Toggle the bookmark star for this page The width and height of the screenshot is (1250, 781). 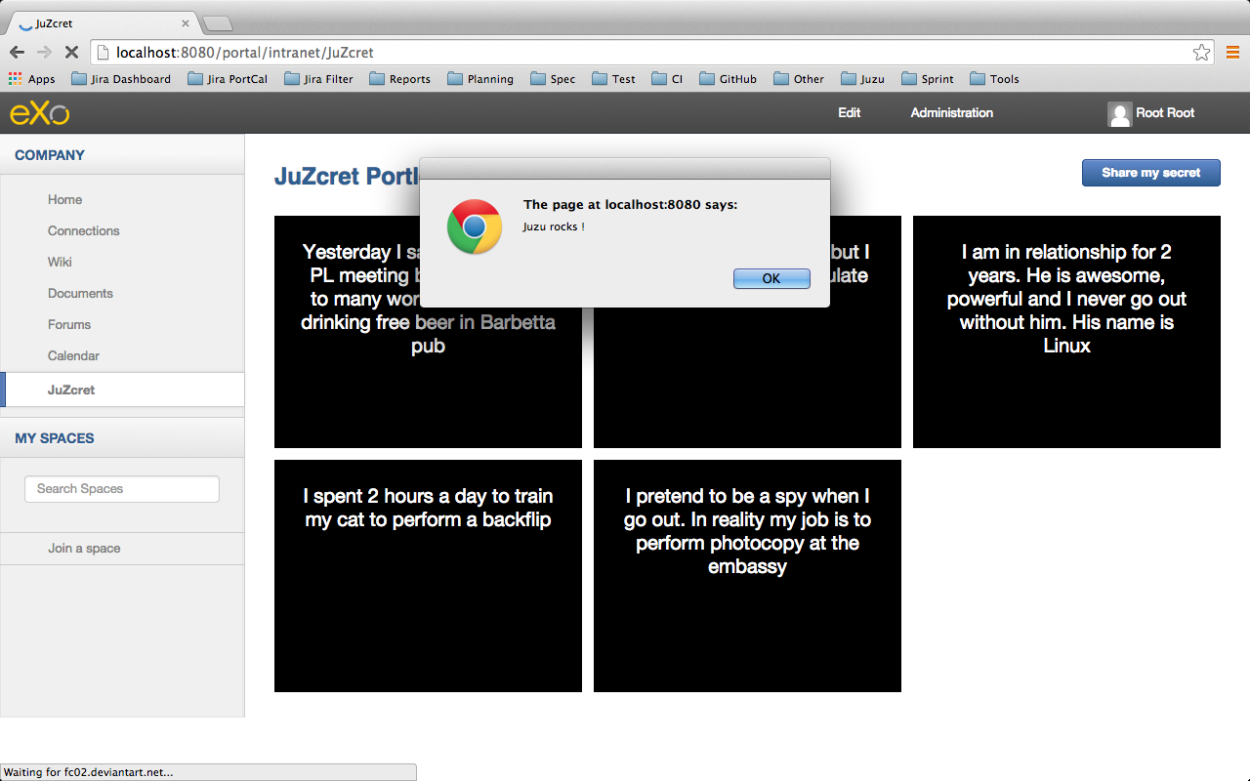1201,51
